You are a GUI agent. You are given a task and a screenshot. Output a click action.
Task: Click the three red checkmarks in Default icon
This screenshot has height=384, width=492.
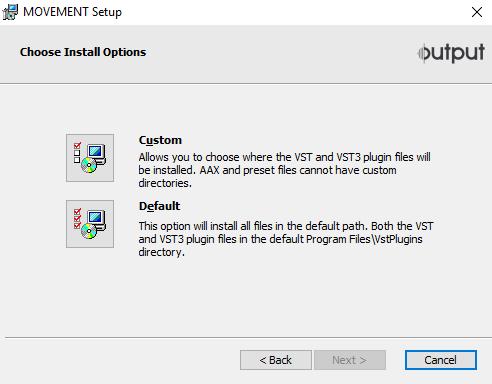[x=77, y=218]
